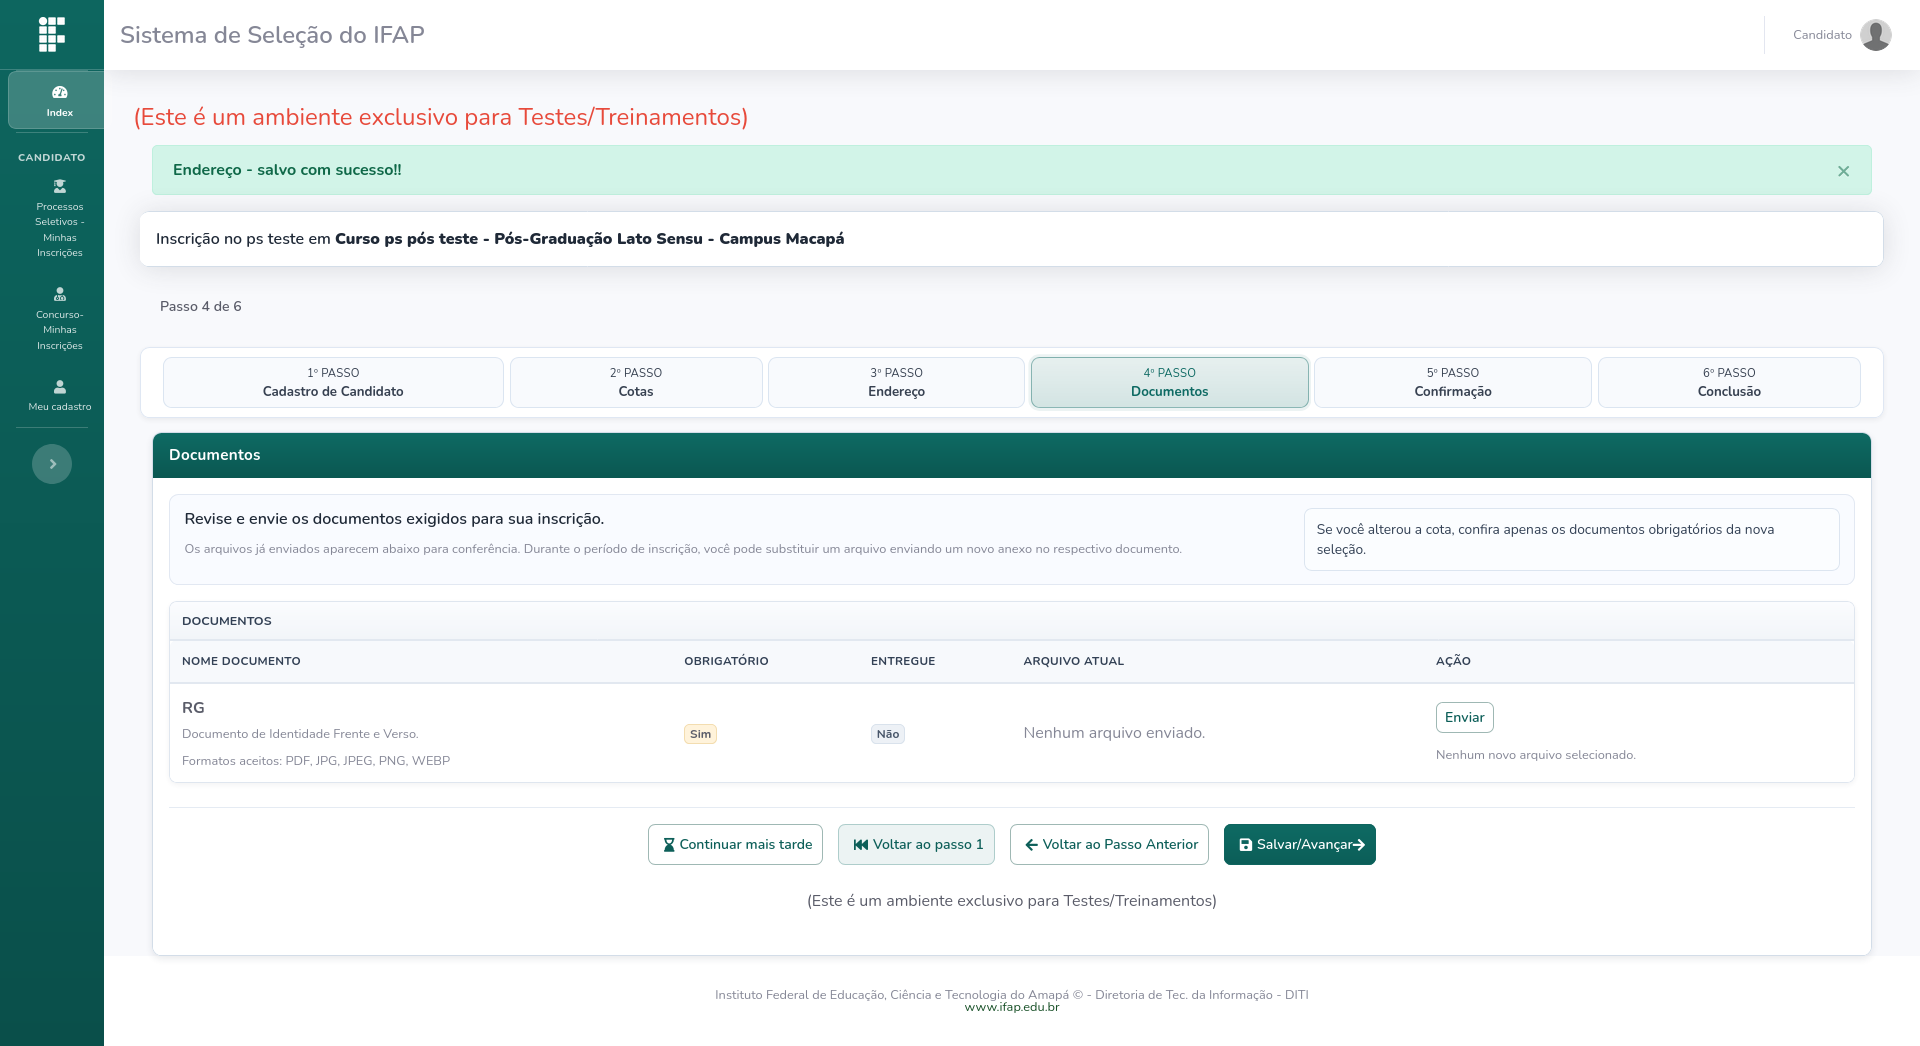
Task: Click Voltar ao Passo Anterior button
Action: [1109, 844]
